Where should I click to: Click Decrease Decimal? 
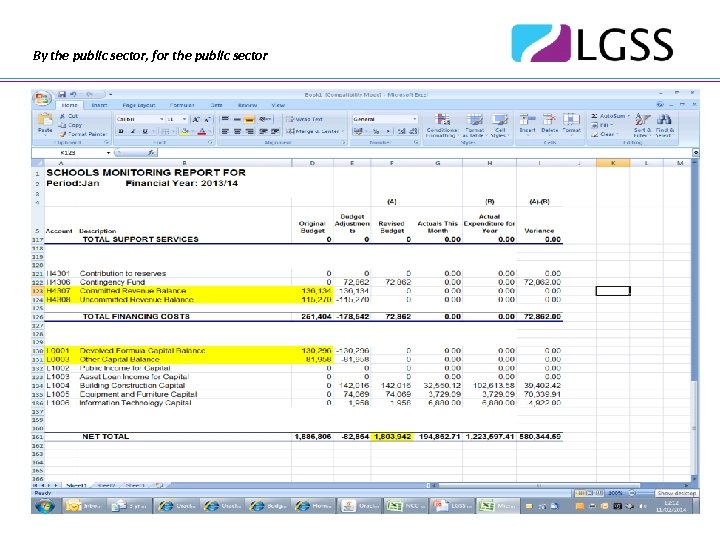coord(413,131)
